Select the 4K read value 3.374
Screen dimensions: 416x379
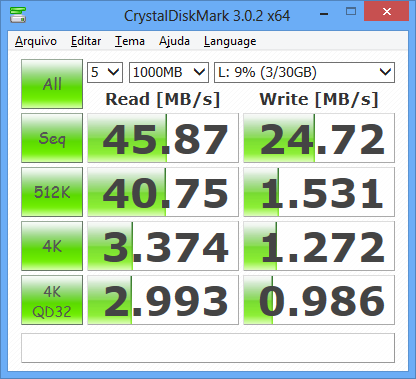click(163, 246)
